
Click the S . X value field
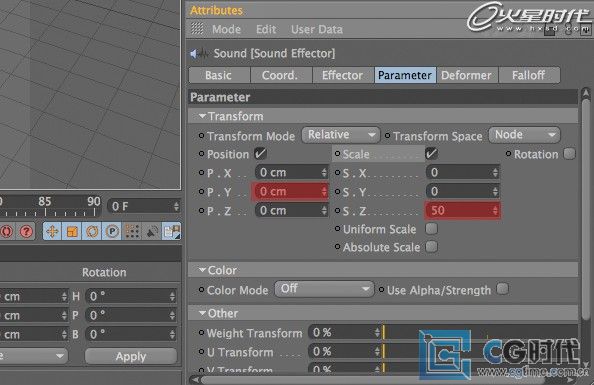pos(463,172)
